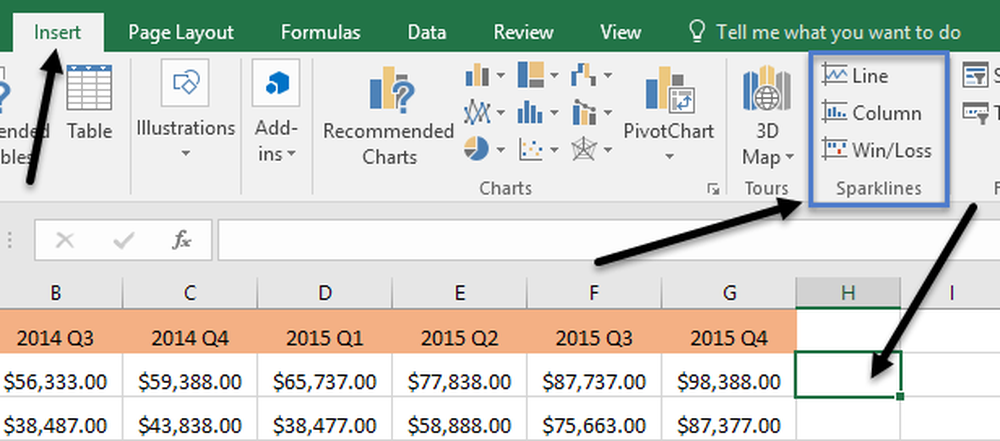The image size is (1000, 441).
Task: Insert a combo chart
Action: click(591, 113)
